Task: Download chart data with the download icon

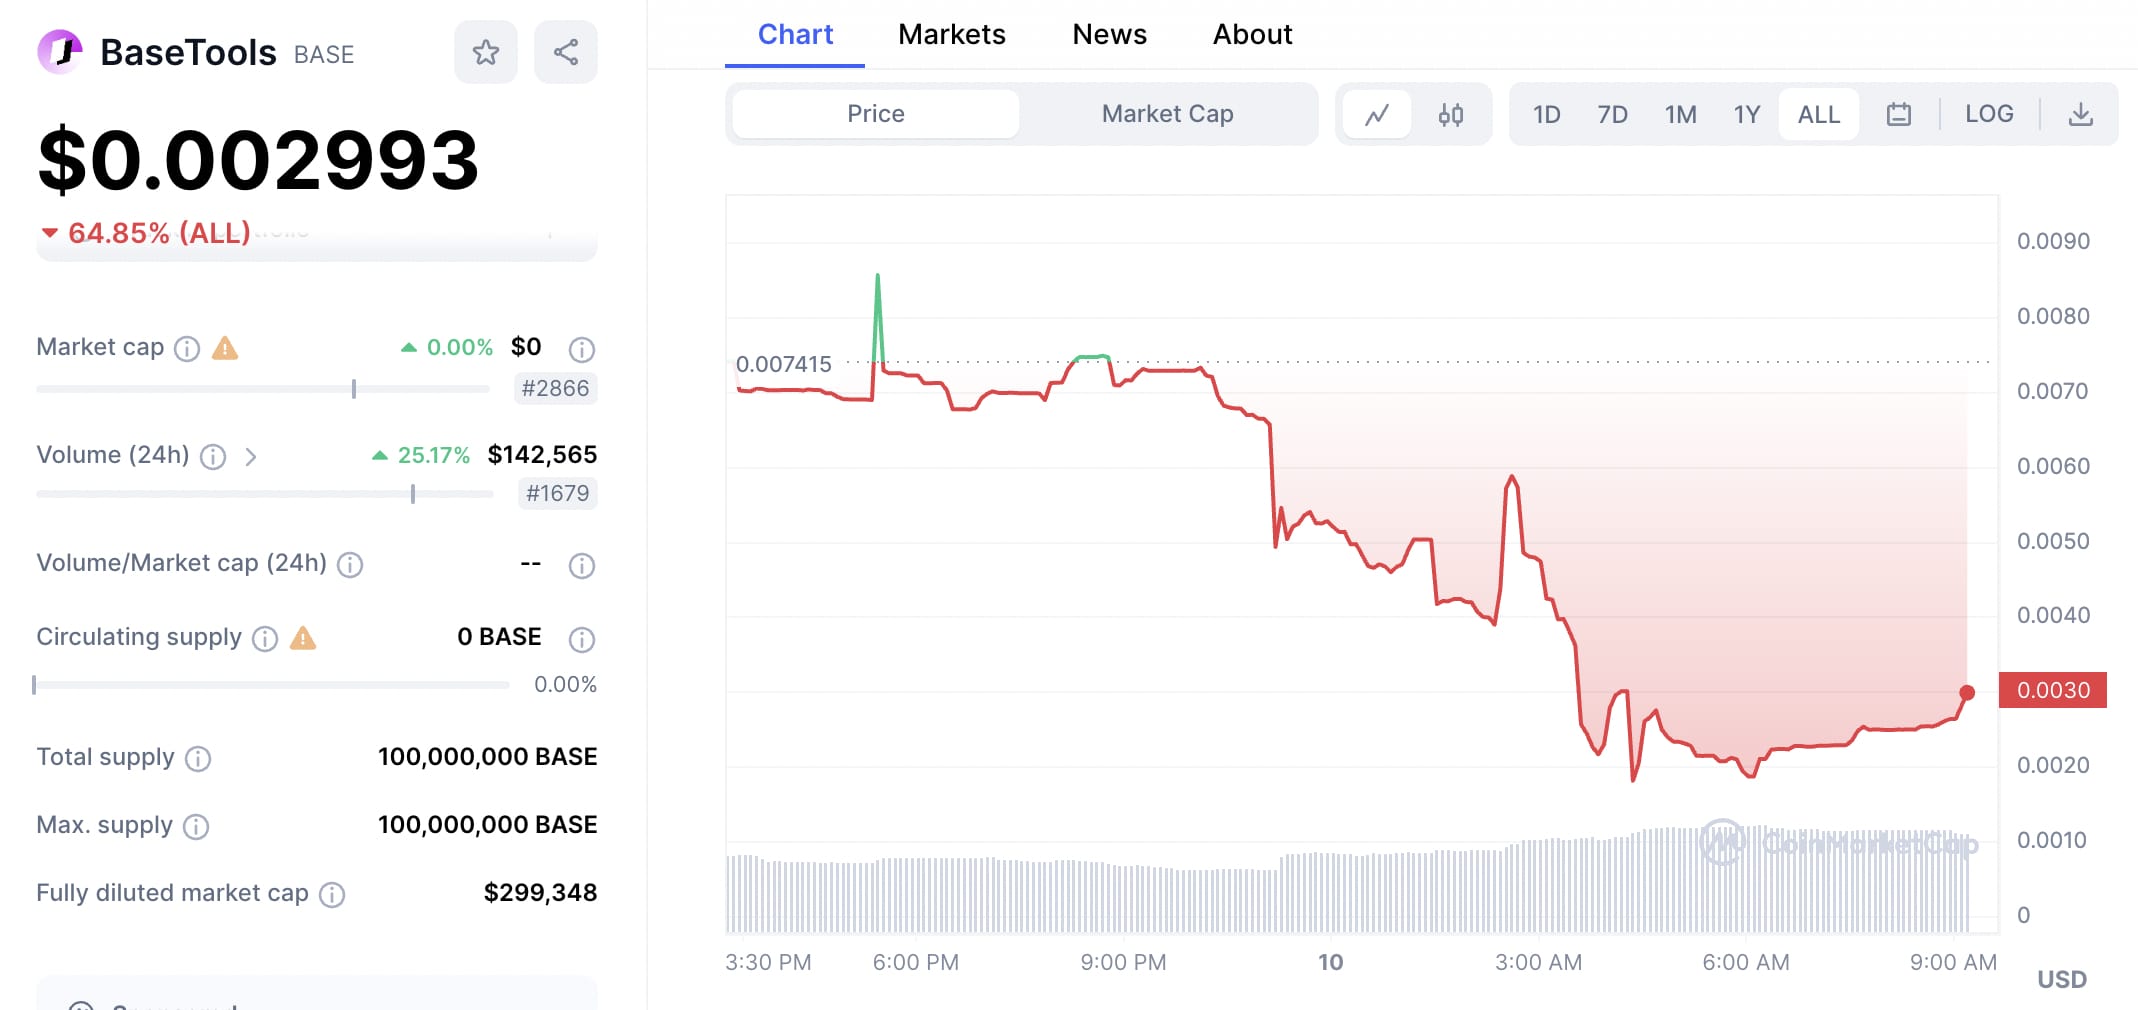Action: pos(2080,114)
